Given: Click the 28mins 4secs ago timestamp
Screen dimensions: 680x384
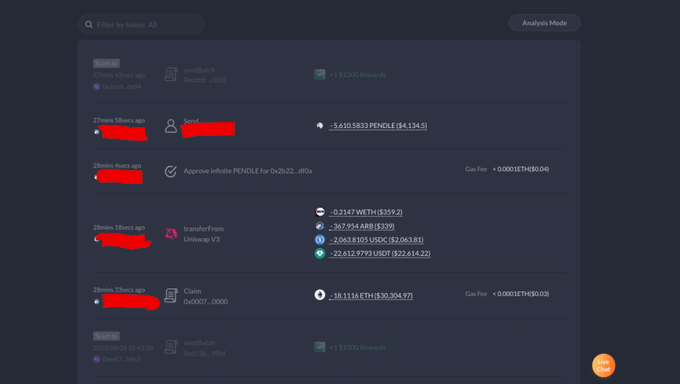Looking at the screenshot, I should [x=117, y=165].
